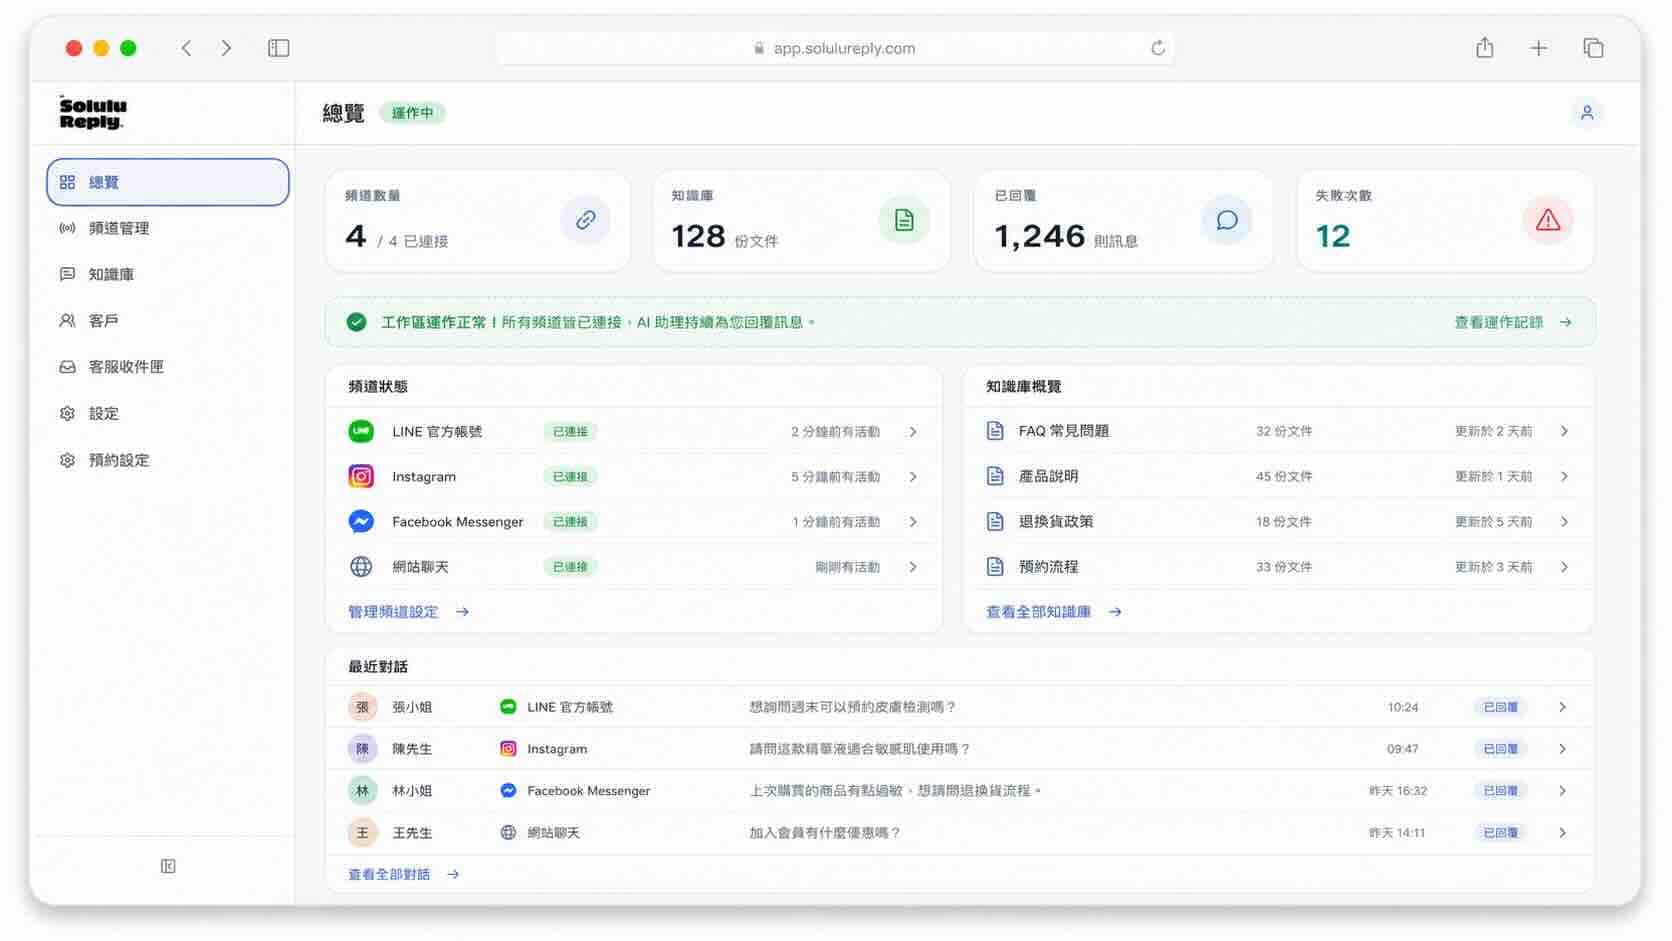Click the 張 avatar of 張小姐
This screenshot has height=941, width=1672.
point(362,707)
